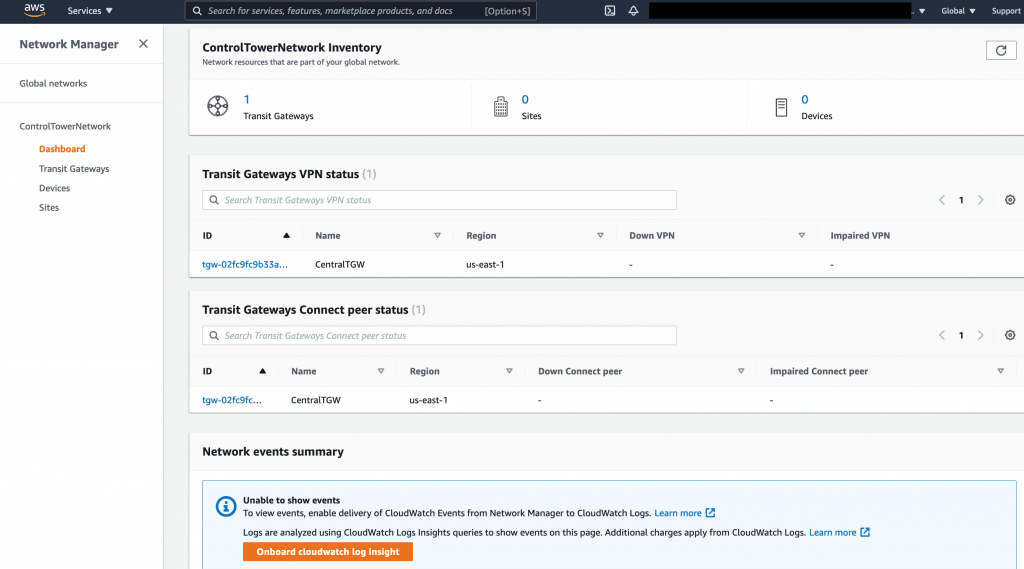Open the AWS home logo
Image resolution: width=1024 pixels, height=569 pixels.
tap(34, 10)
